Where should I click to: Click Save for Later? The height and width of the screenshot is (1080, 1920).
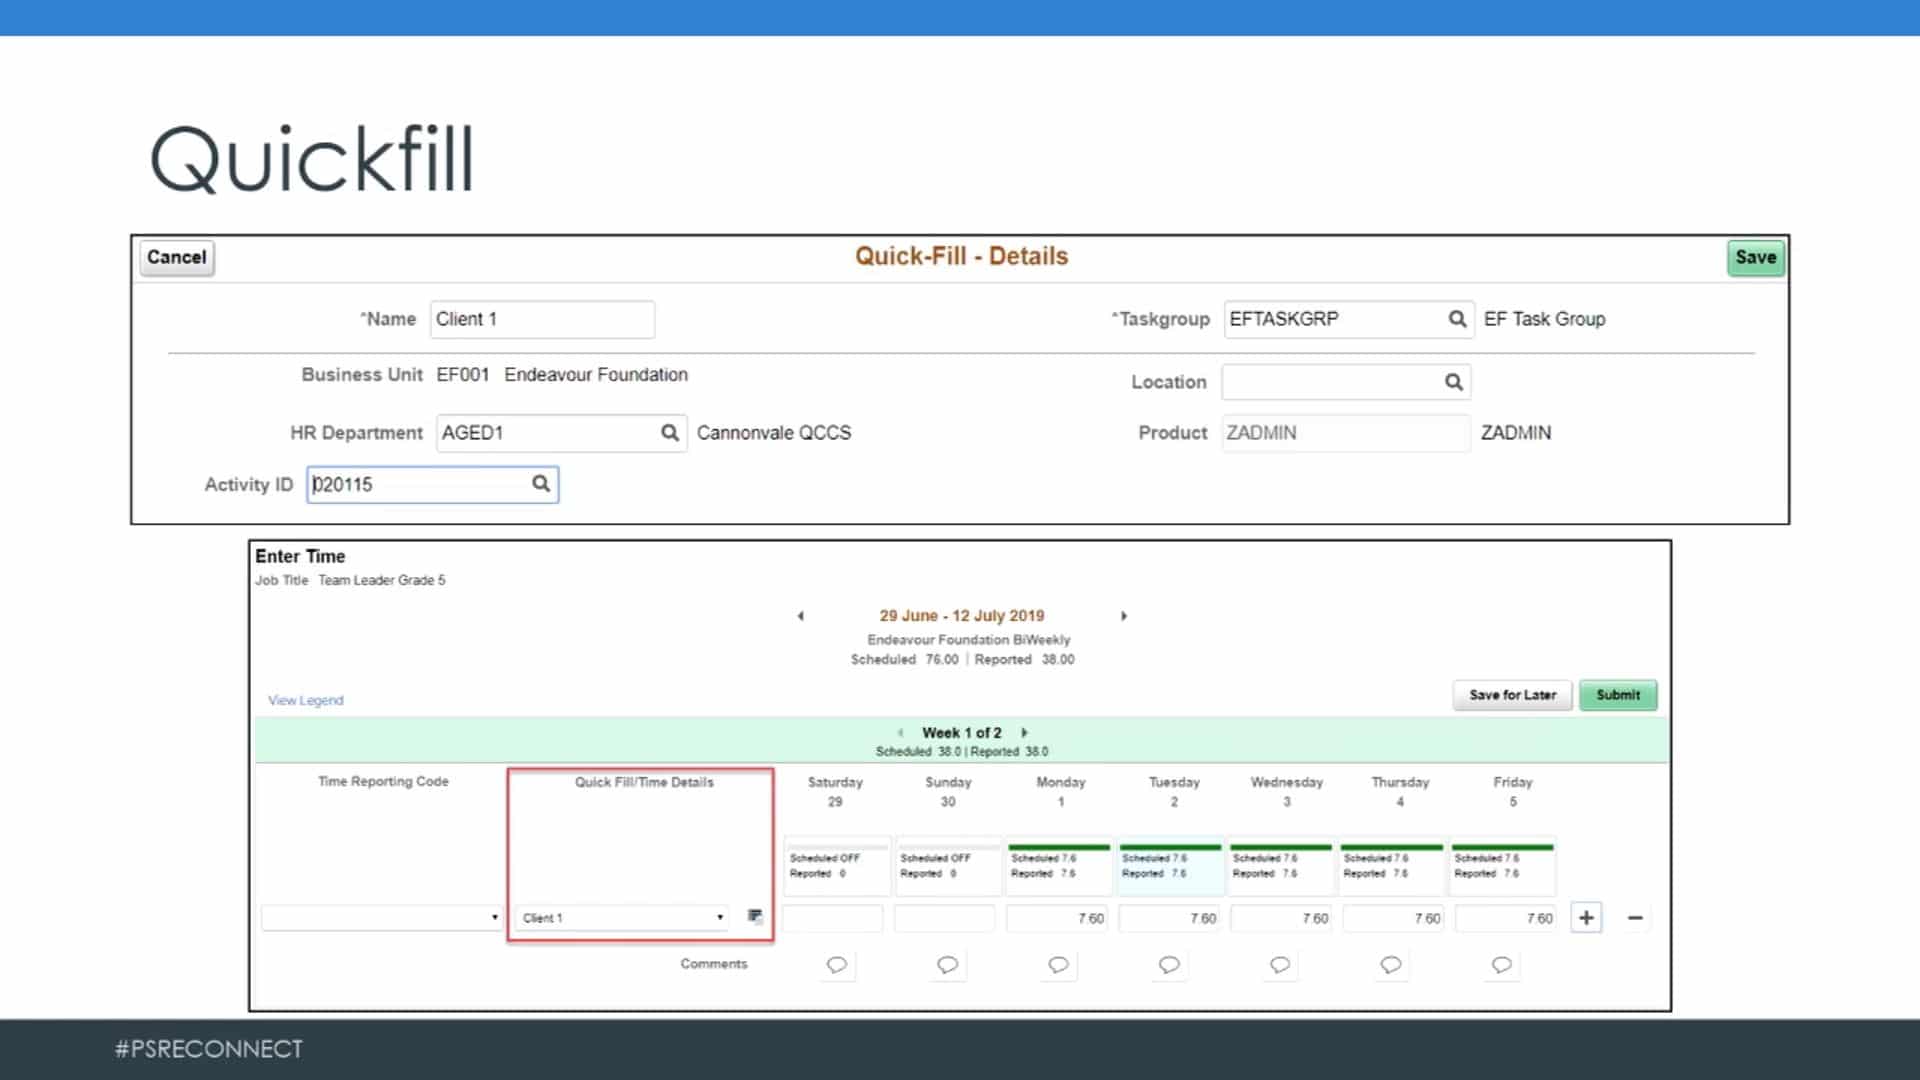click(1512, 695)
